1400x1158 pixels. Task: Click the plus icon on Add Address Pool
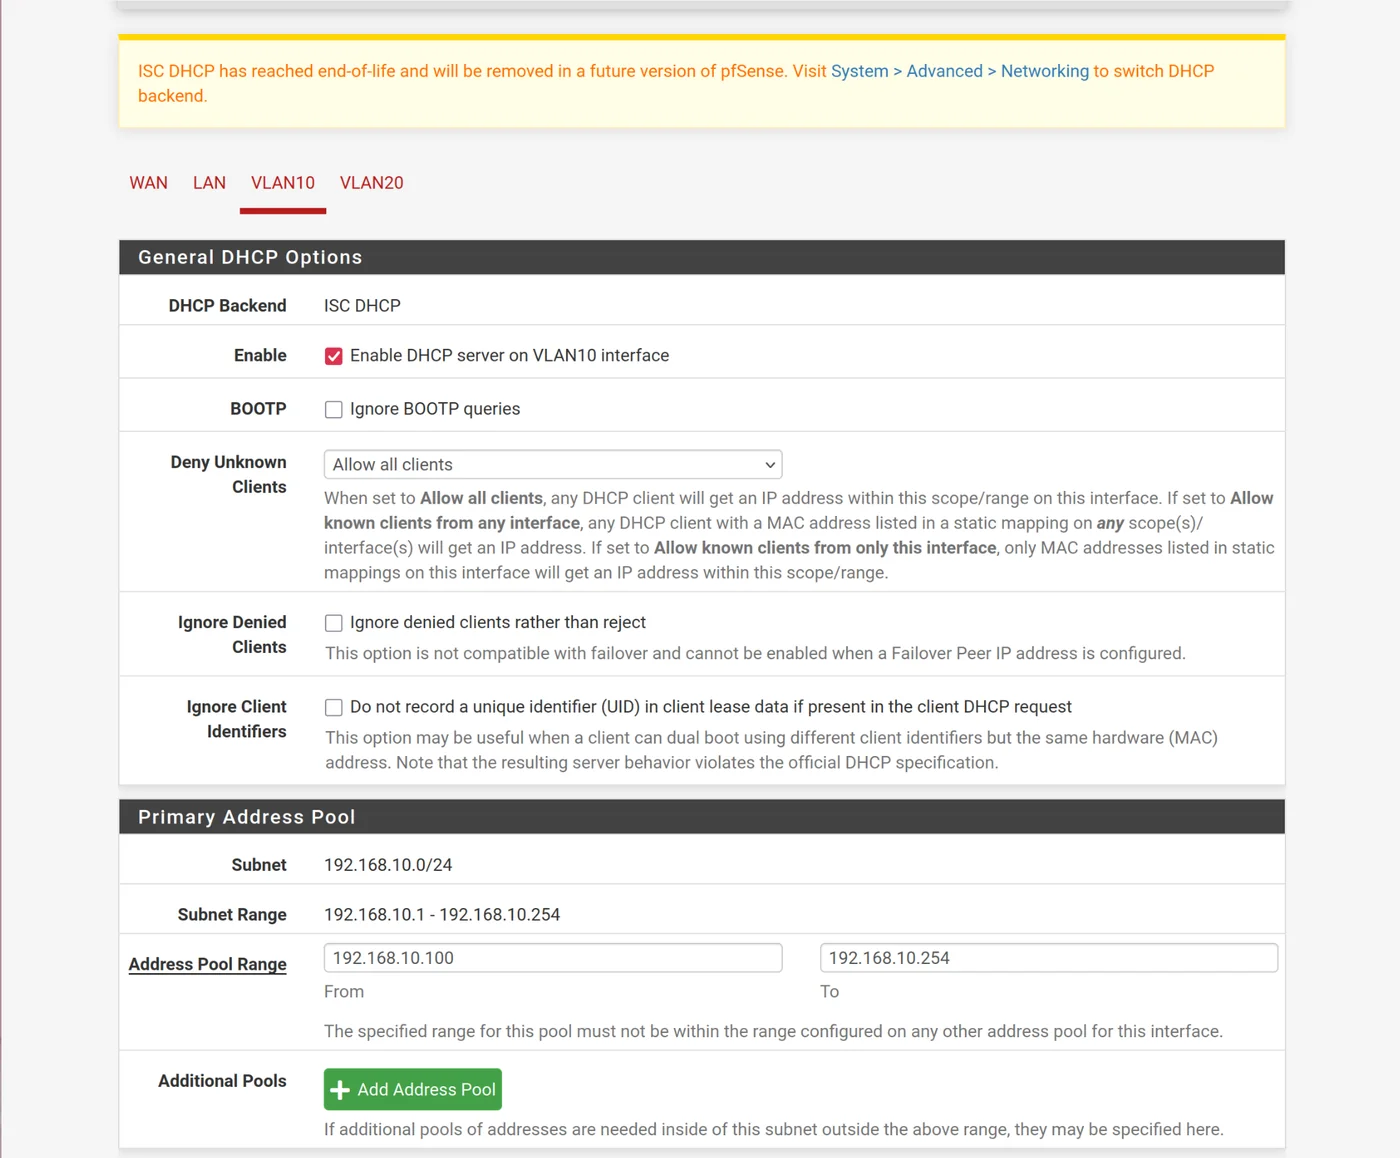pos(339,1089)
